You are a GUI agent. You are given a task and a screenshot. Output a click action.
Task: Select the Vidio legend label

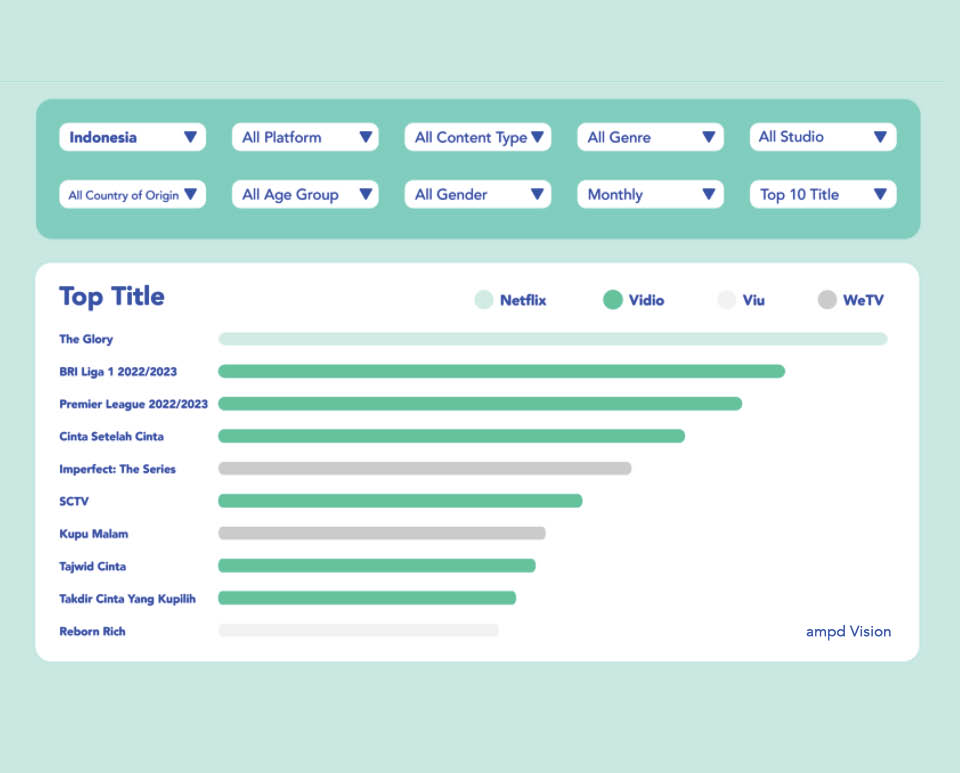tap(647, 301)
